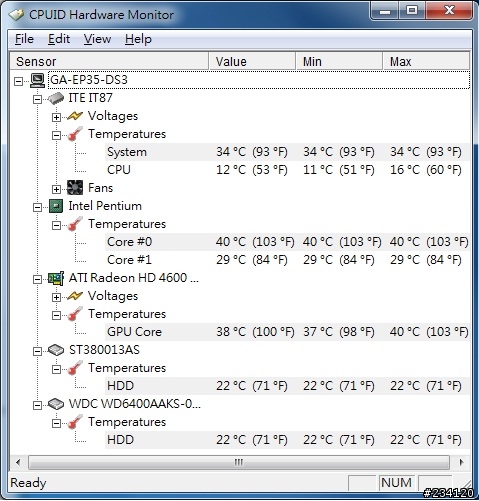The height and width of the screenshot is (501, 479).
Task: Collapse the GA-EP35-DS3 root node
Action: click(19, 81)
